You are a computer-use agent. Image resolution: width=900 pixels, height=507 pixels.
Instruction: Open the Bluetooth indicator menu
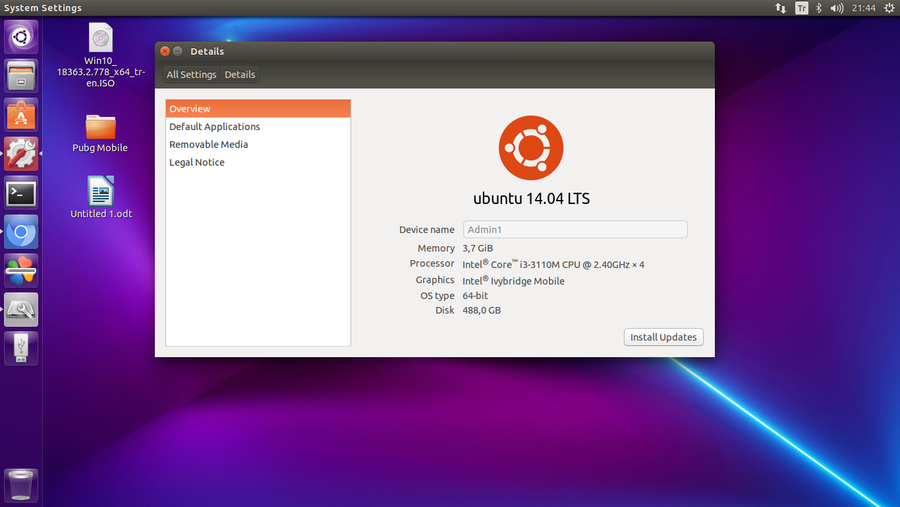819,8
